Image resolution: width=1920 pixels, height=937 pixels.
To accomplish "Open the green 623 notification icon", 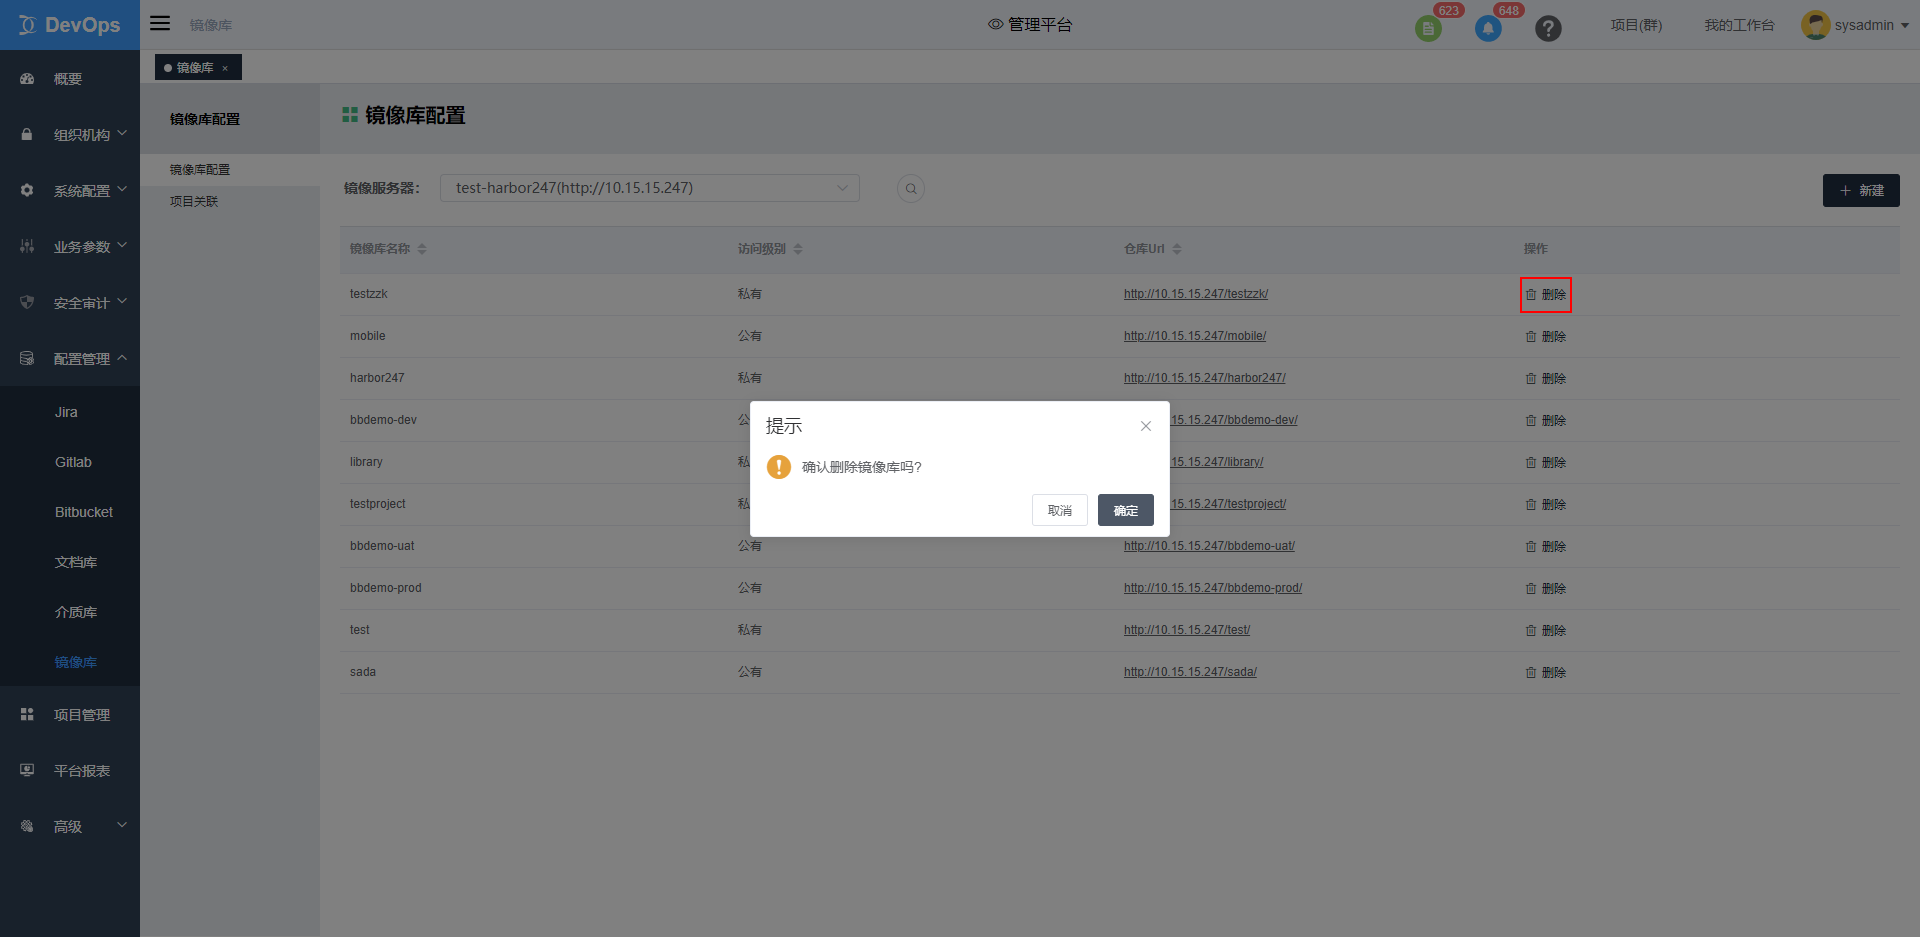I will click(x=1428, y=29).
